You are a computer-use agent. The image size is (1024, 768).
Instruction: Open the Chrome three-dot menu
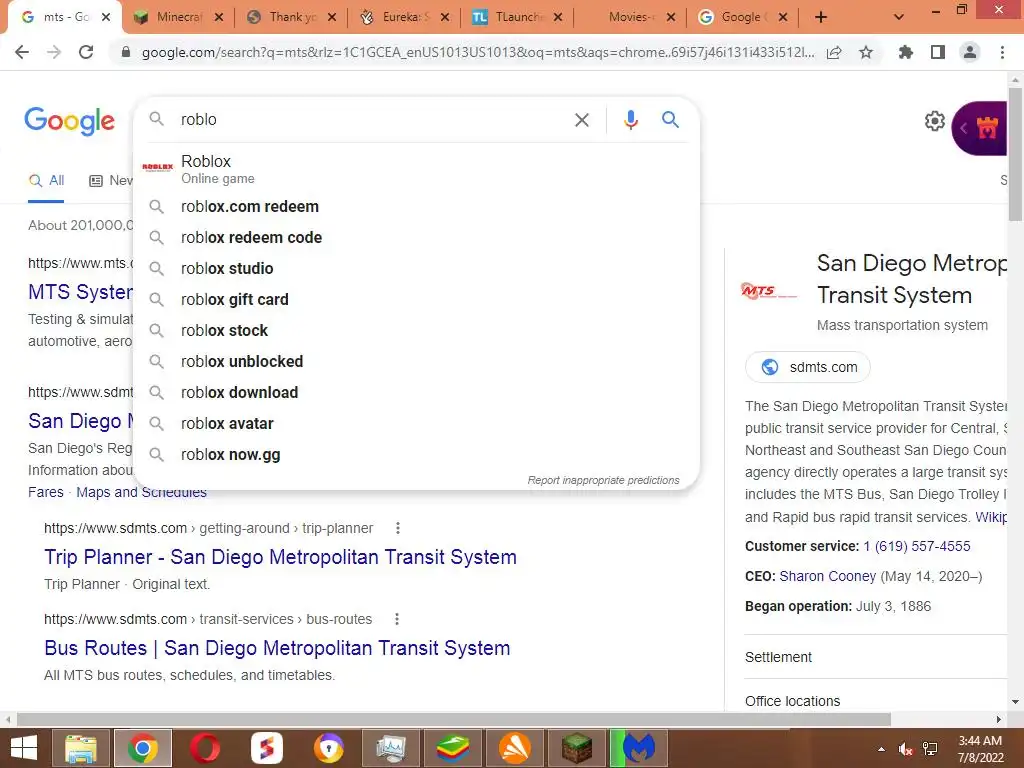pyautogui.click(x=1002, y=52)
